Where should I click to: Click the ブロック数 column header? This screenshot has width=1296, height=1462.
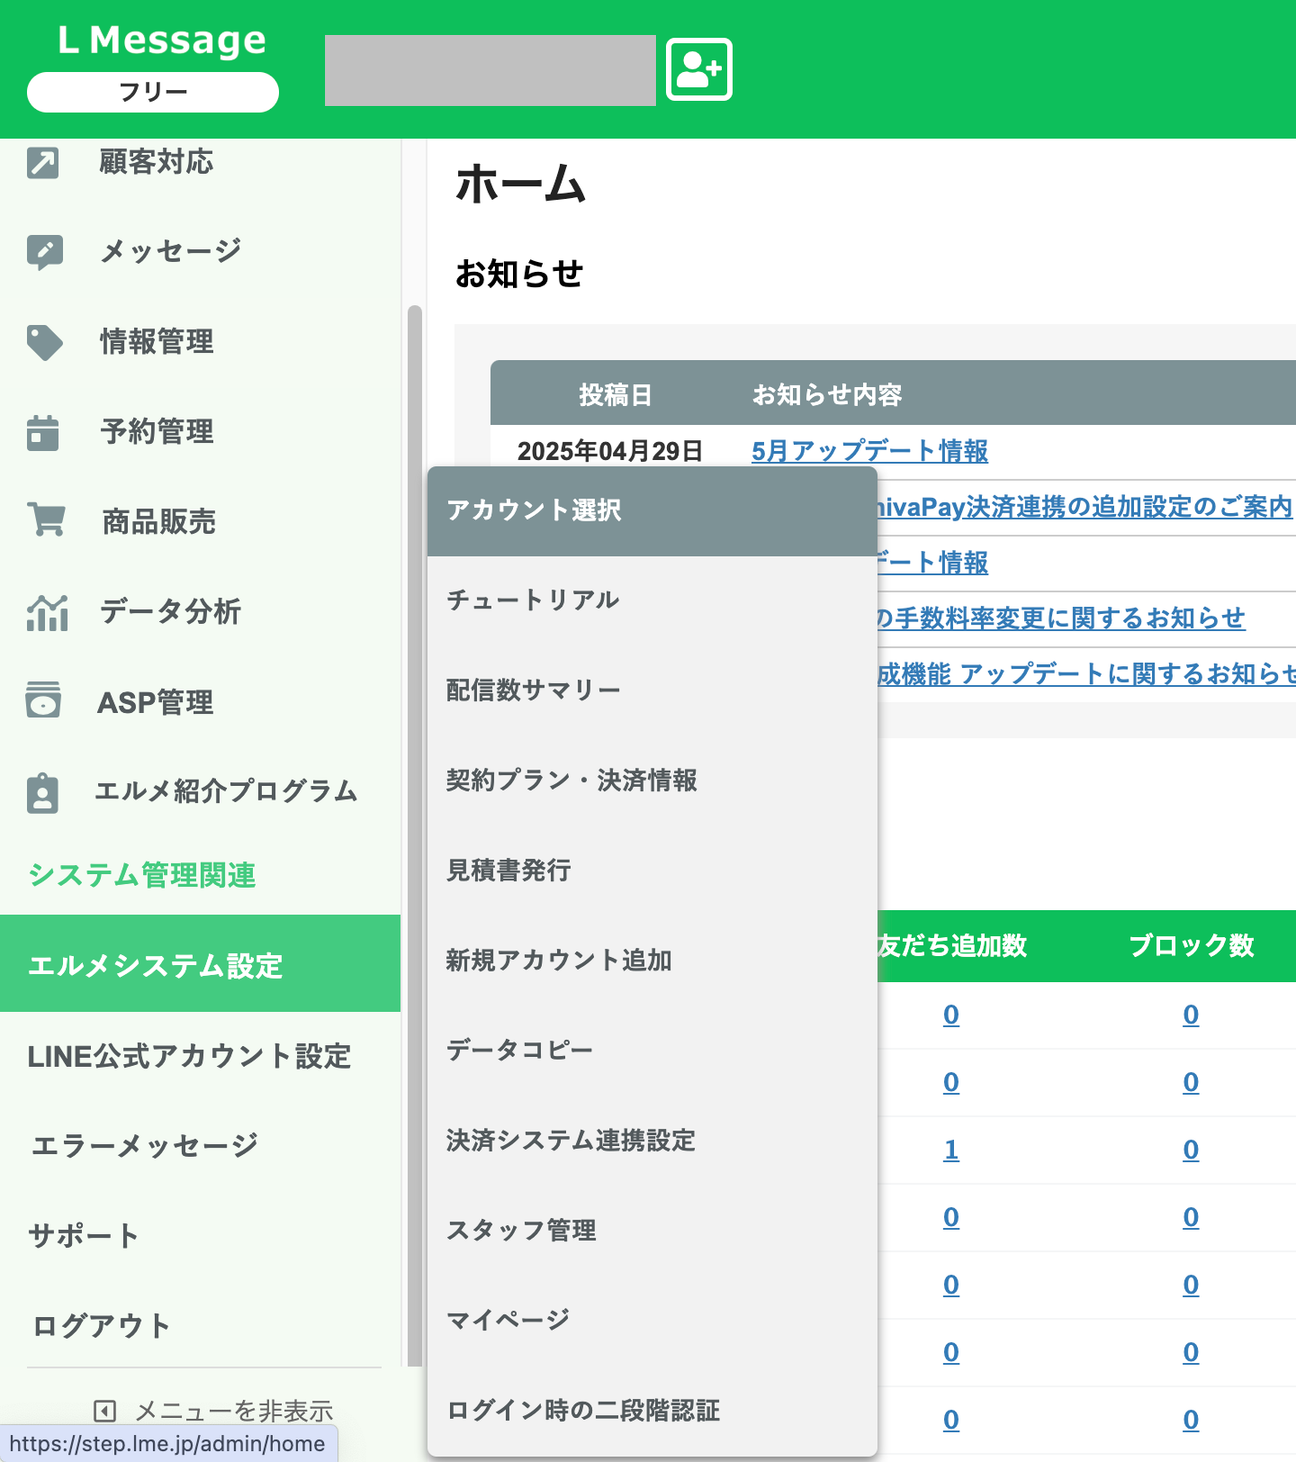tap(1191, 946)
